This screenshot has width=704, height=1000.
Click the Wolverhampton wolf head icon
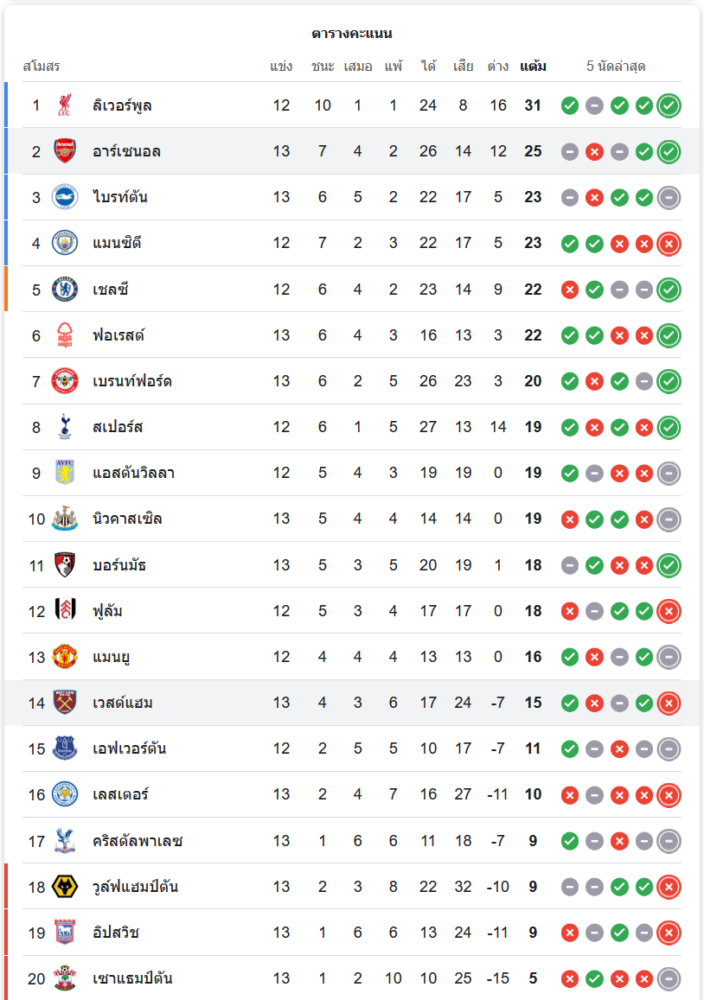click(64, 886)
